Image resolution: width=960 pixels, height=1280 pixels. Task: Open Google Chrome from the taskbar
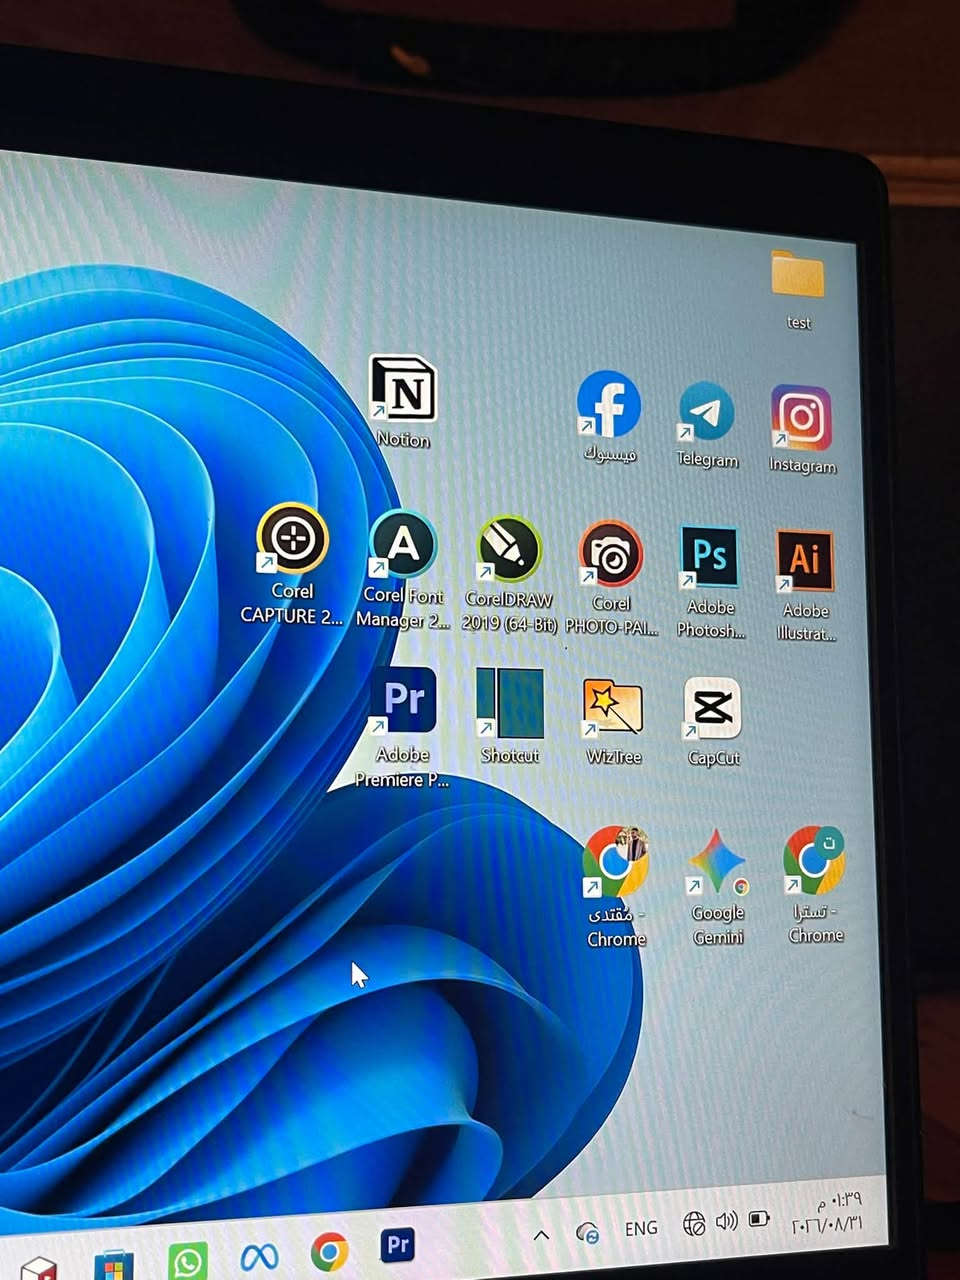(x=329, y=1251)
